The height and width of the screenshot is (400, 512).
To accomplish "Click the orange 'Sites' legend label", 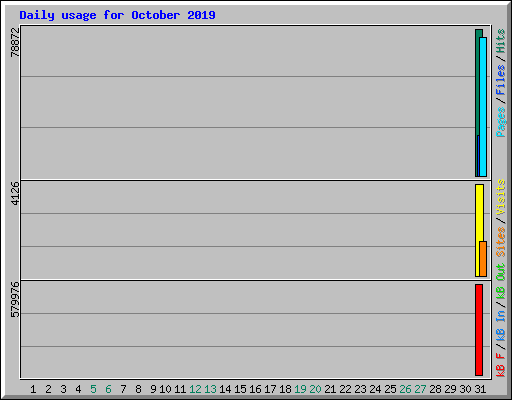I will [x=501, y=242].
